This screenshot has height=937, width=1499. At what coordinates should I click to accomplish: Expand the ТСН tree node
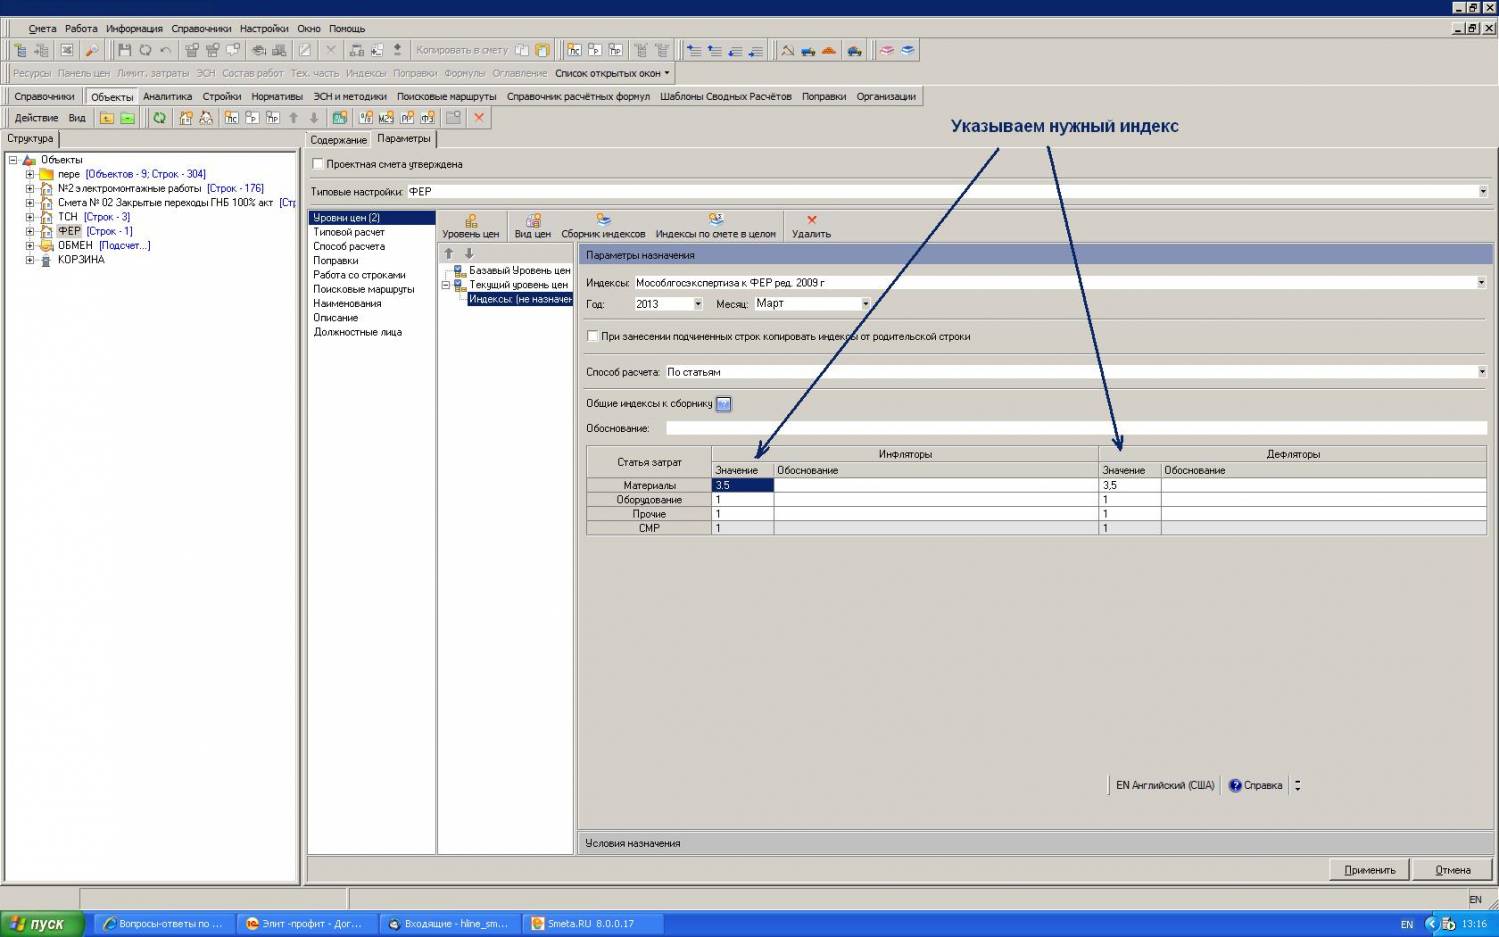point(30,217)
